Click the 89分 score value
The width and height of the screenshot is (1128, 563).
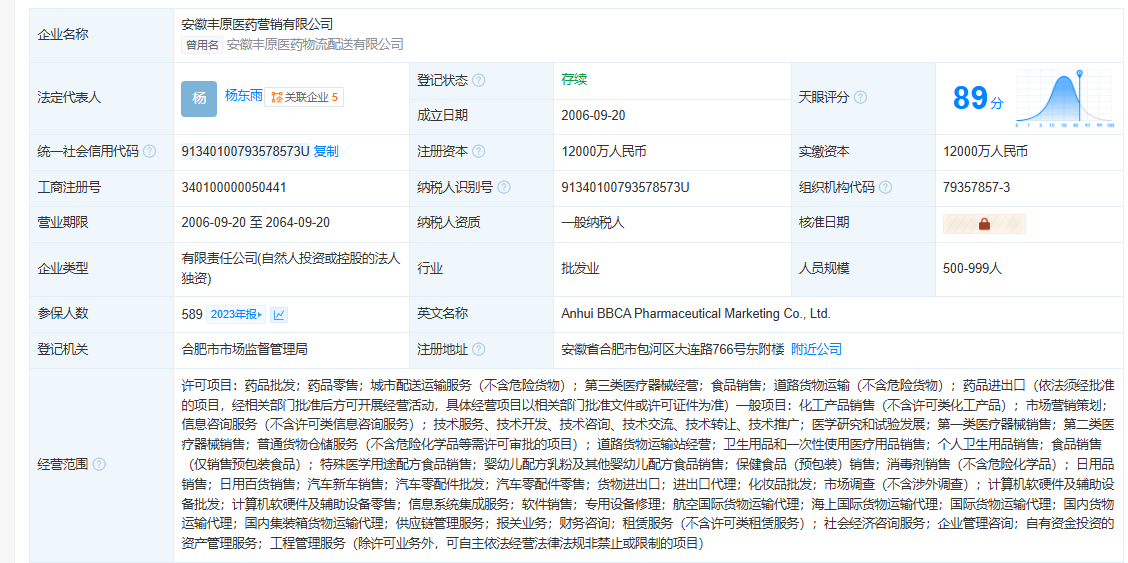(978, 98)
